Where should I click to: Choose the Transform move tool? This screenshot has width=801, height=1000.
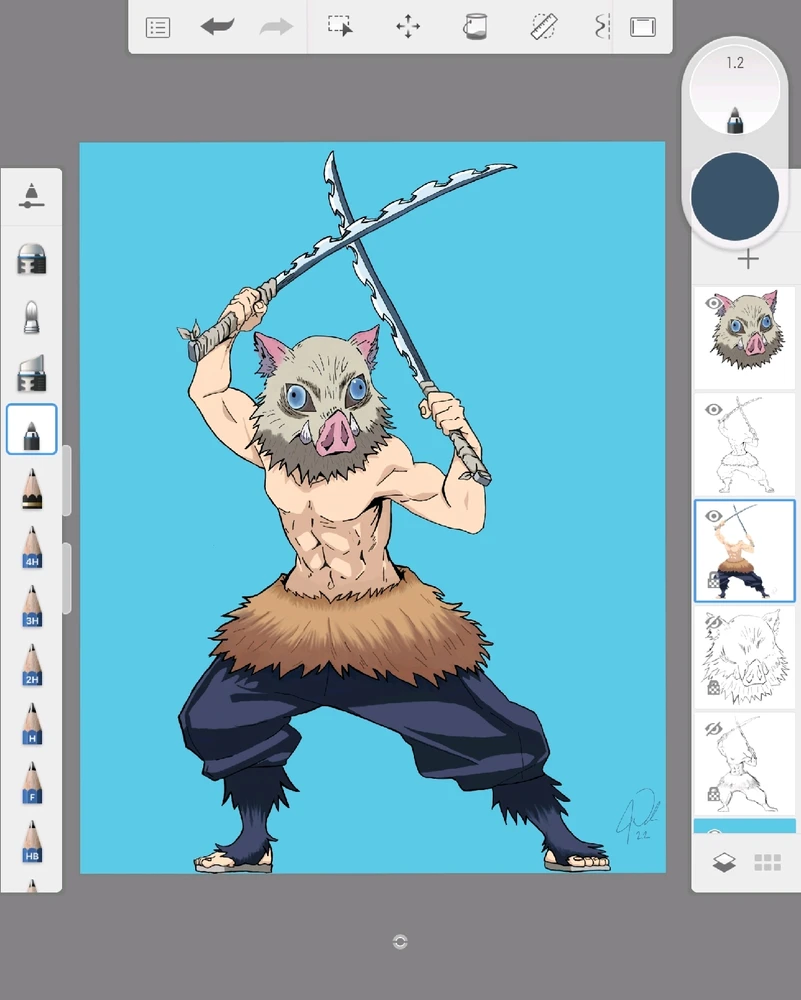coord(408,27)
